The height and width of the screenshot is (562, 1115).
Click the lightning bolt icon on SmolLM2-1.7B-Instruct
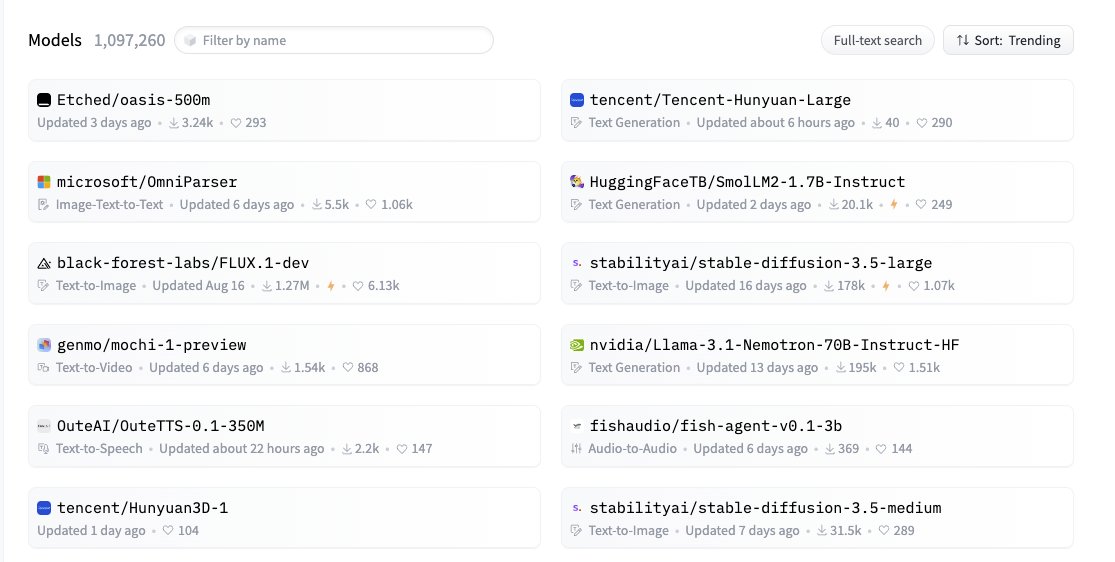coord(894,205)
